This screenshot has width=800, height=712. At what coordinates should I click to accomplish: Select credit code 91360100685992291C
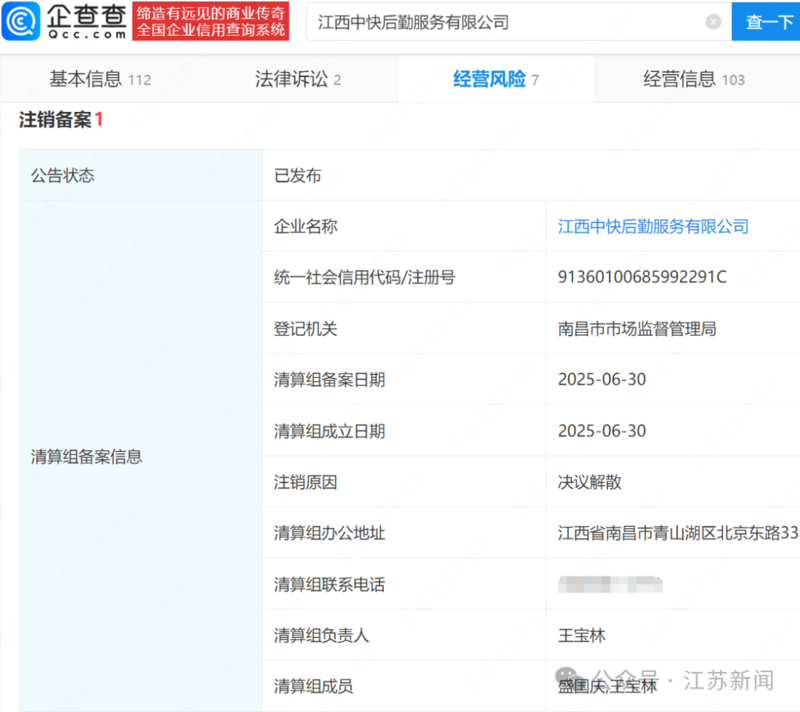pyautogui.click(x=642, y=277)
